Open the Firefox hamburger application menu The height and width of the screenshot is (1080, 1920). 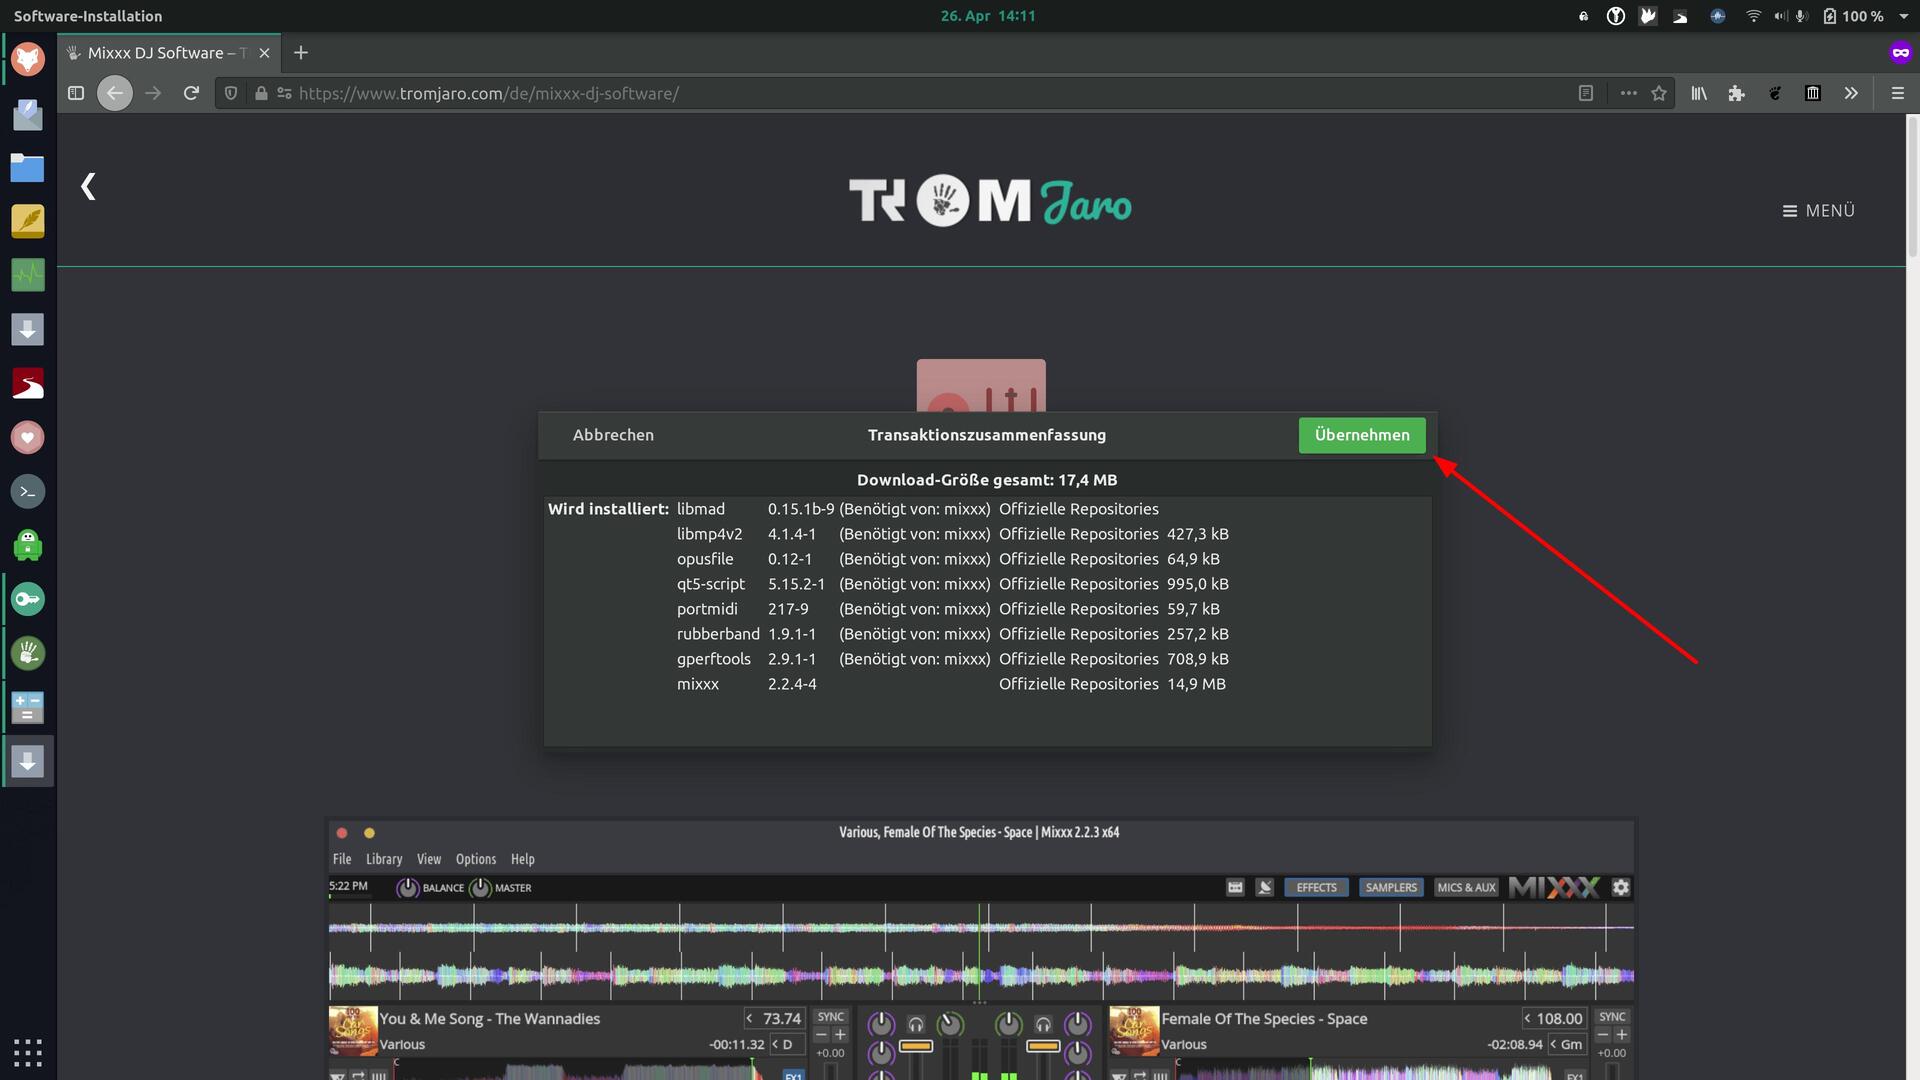click(x=1897, y=93)
